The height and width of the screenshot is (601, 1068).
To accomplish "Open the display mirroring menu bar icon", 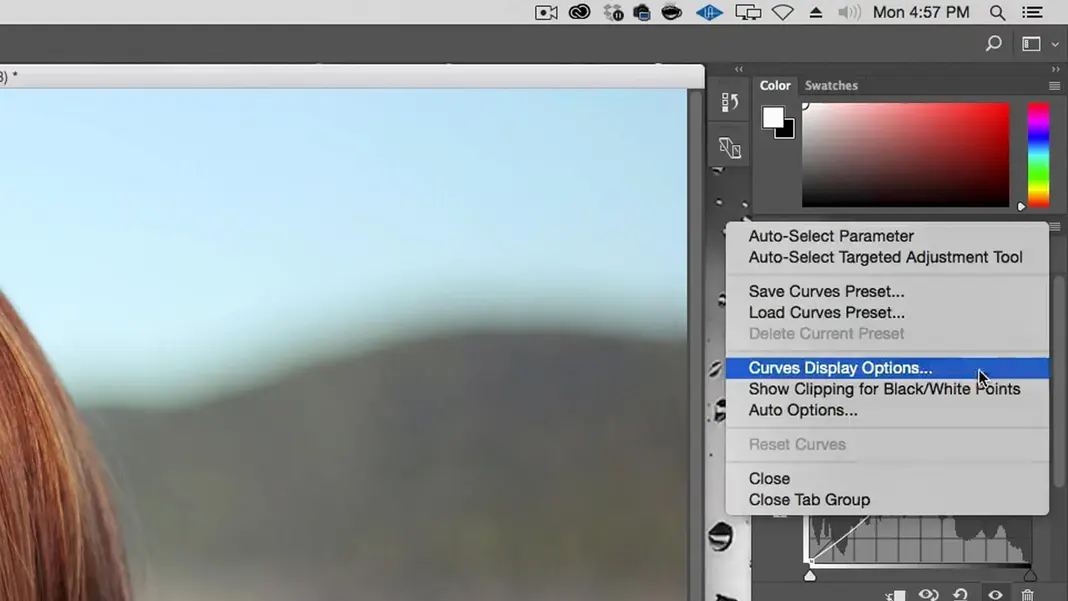I will point(748,12).
